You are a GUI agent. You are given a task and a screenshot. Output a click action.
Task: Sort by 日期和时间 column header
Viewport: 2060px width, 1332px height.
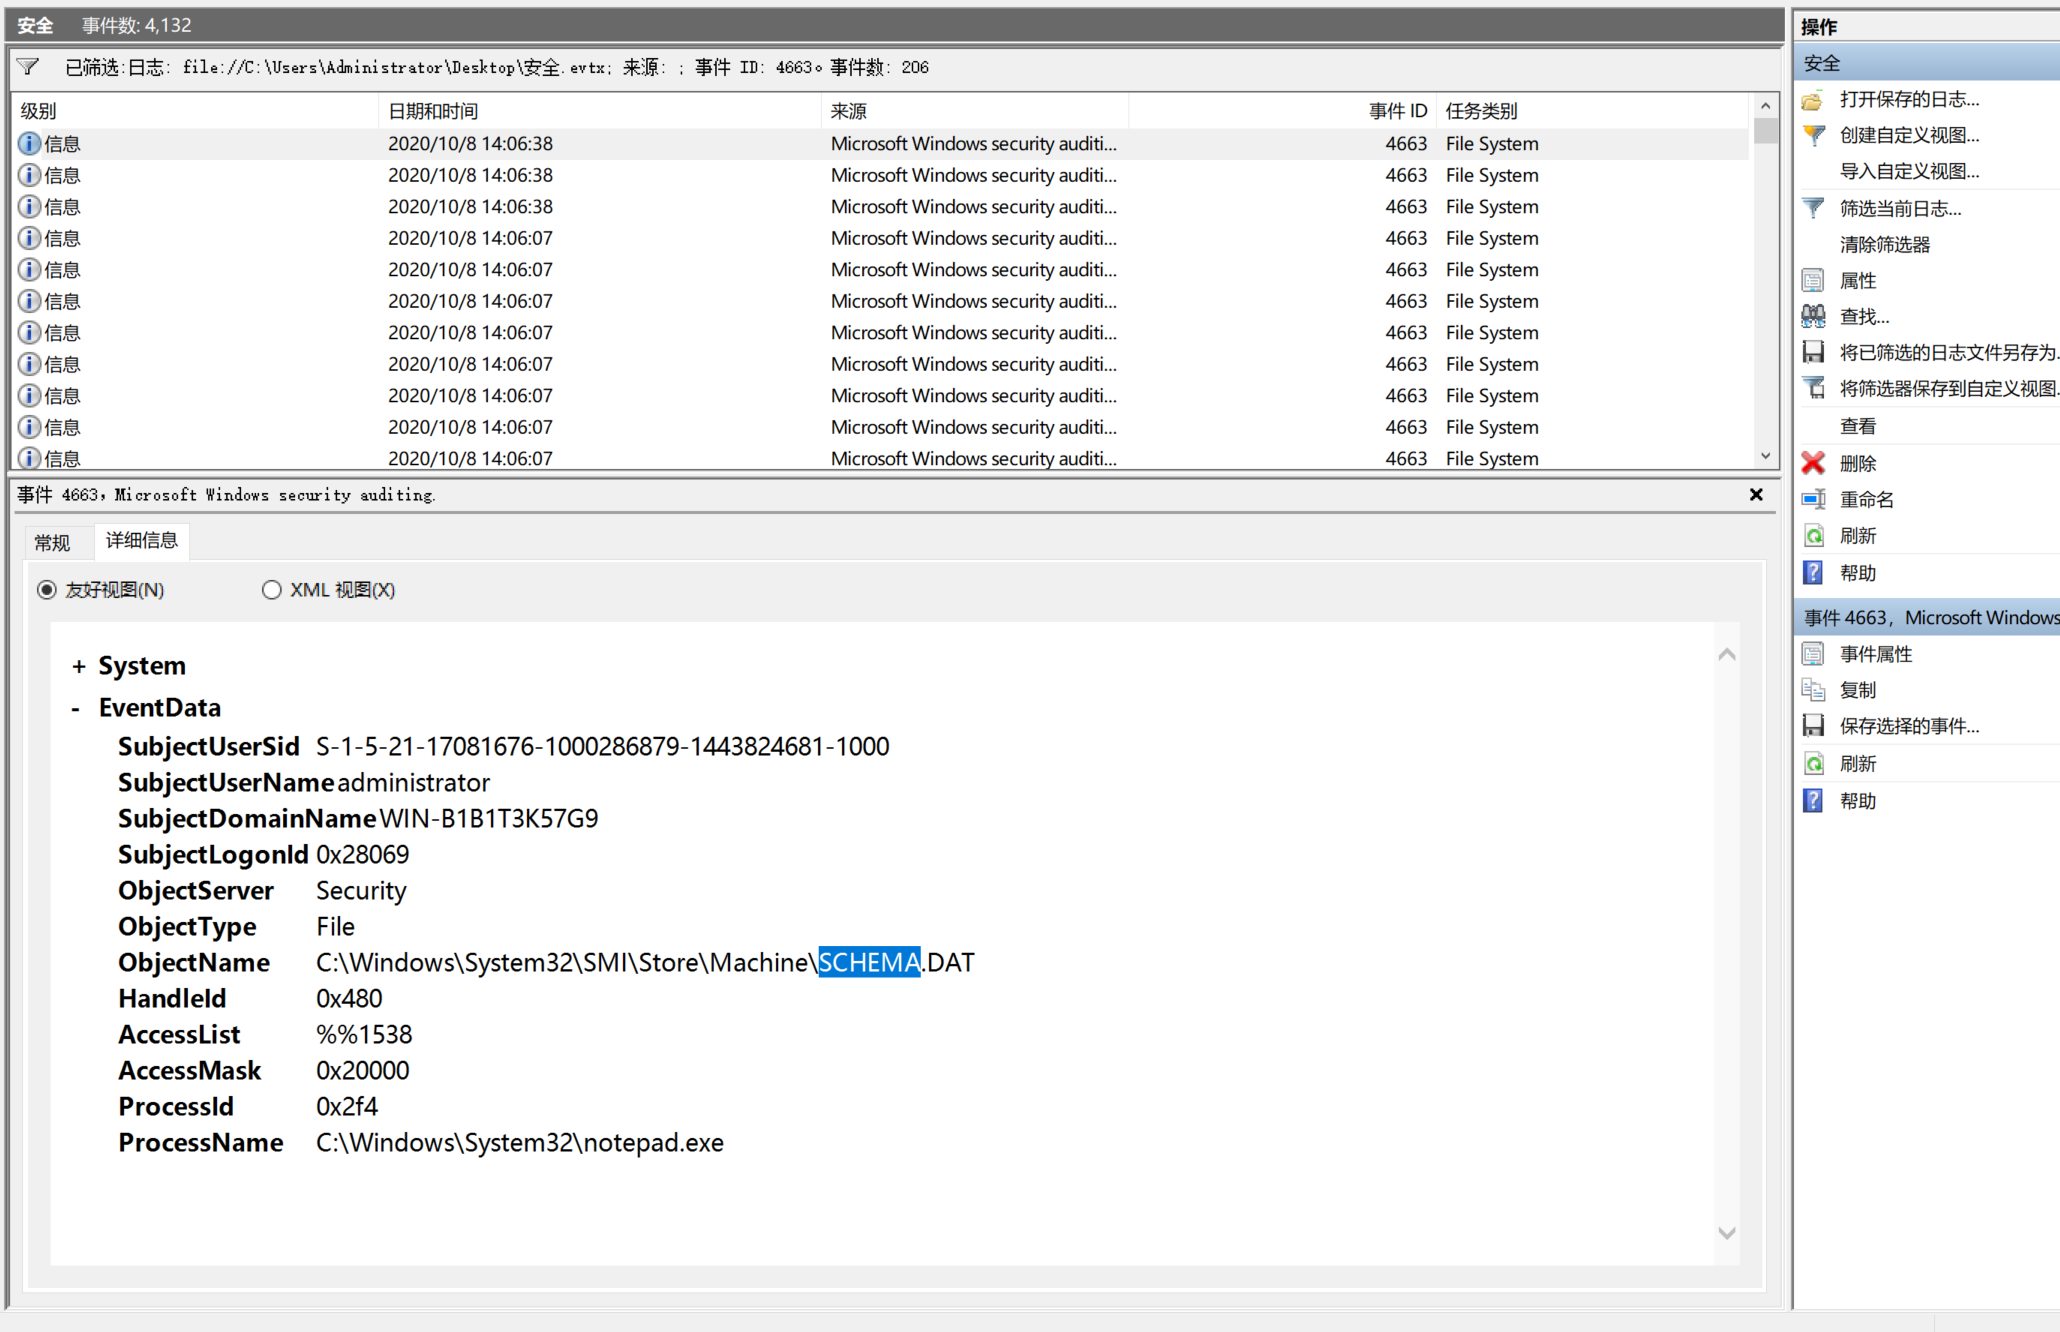(x=433, y=111)
